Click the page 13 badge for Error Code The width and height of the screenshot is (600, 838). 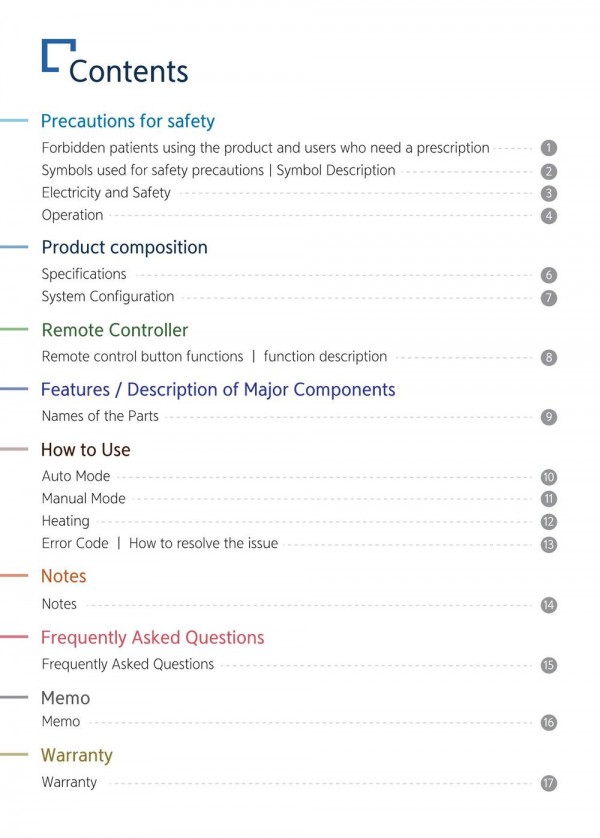[548, 545]
